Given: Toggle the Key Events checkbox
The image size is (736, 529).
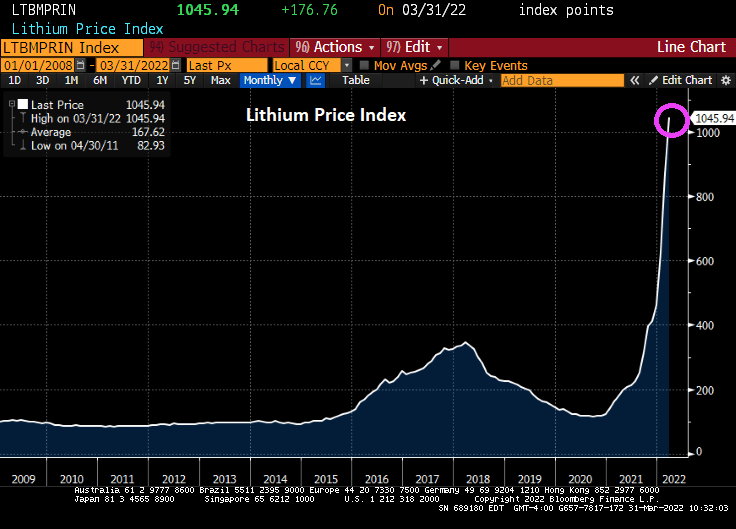Looking at the screenshot, I should point(454,65).
